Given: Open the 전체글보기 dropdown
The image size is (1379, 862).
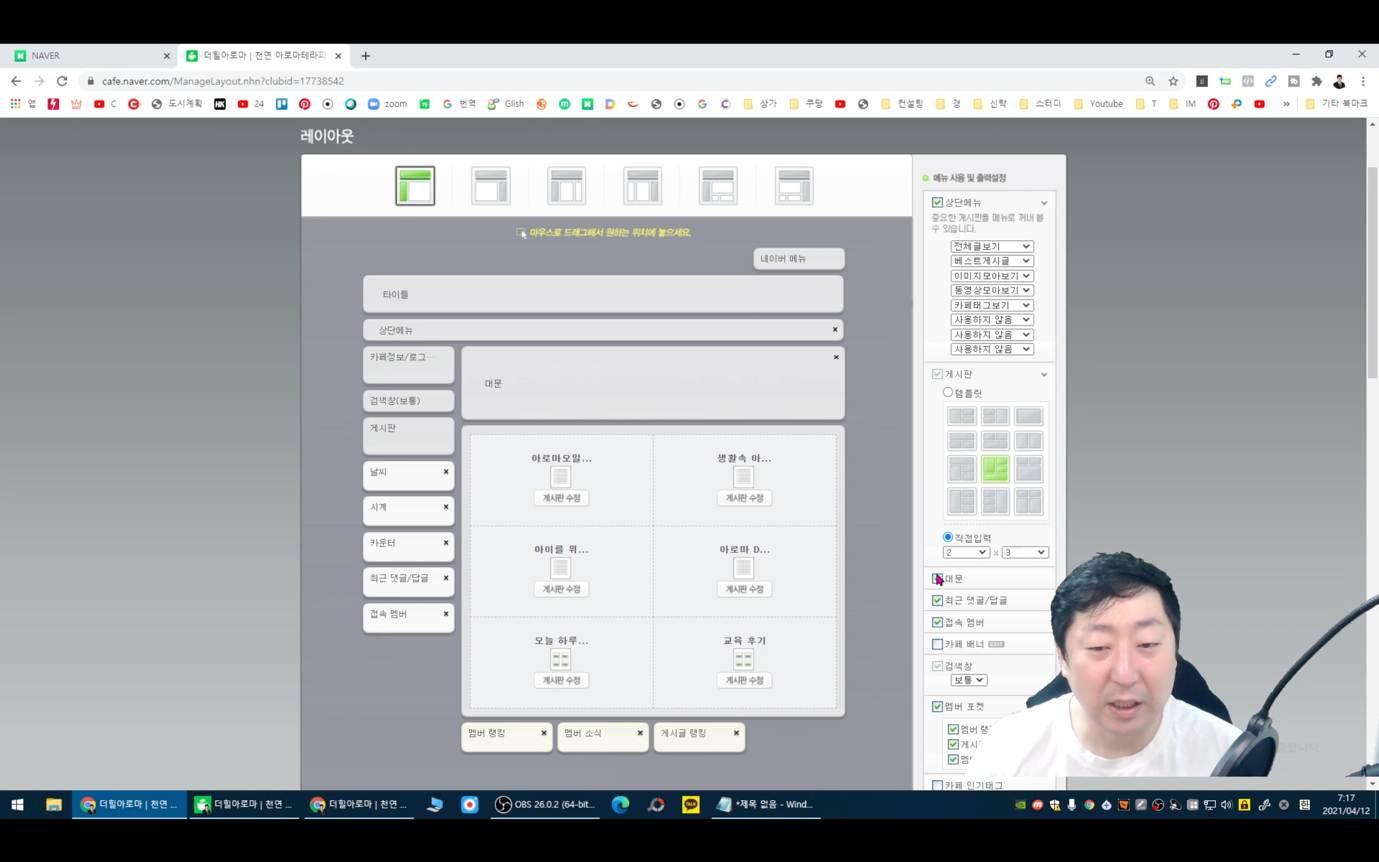Looking at the screenshot, I should (991, 246).
